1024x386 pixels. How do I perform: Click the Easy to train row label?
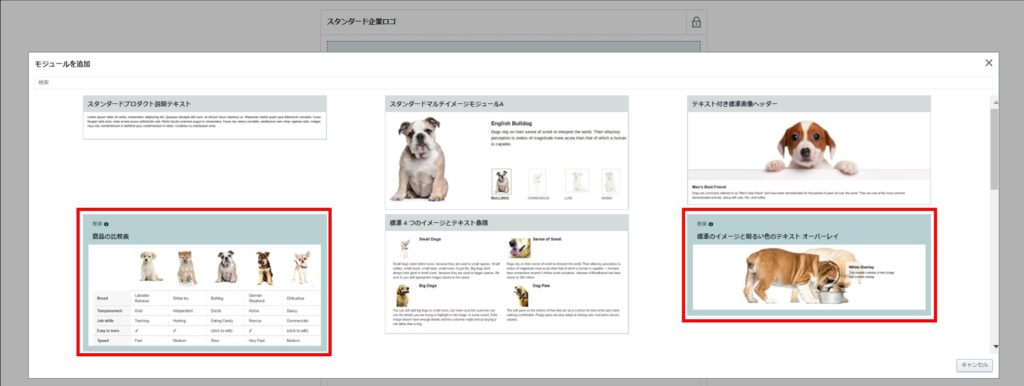(x=108, y=330)
